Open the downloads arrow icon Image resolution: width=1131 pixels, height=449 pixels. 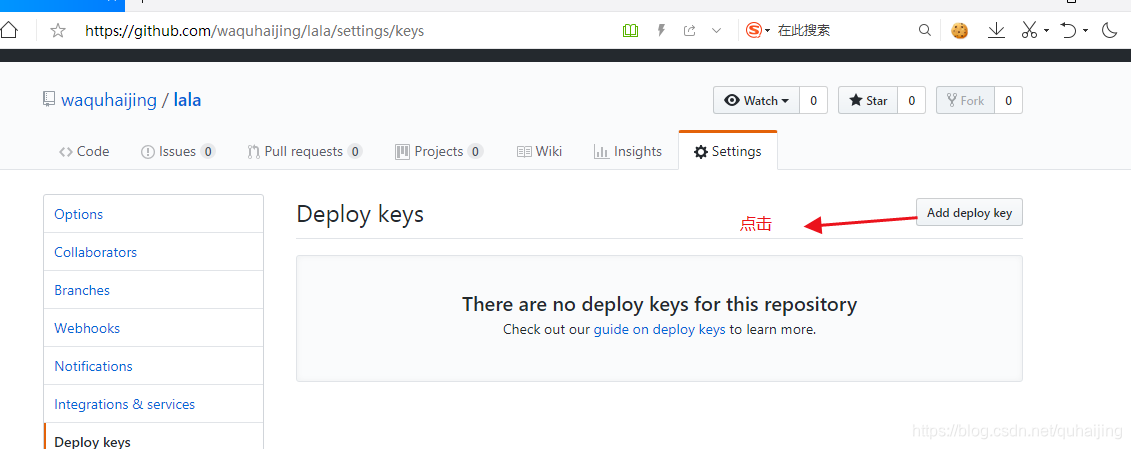point(996,30)
